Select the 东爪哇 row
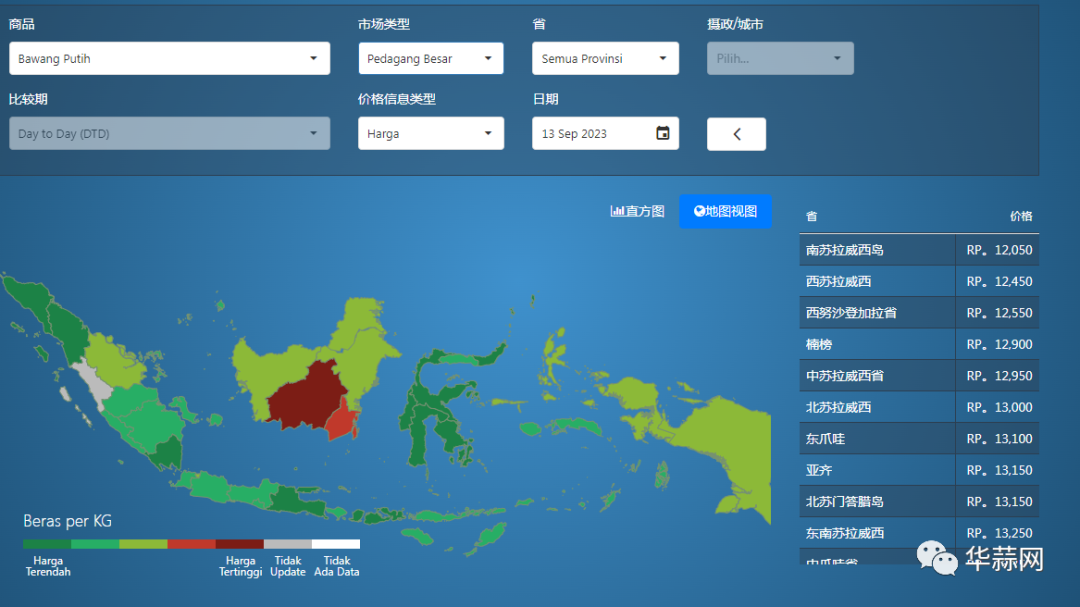 point(919,439)
